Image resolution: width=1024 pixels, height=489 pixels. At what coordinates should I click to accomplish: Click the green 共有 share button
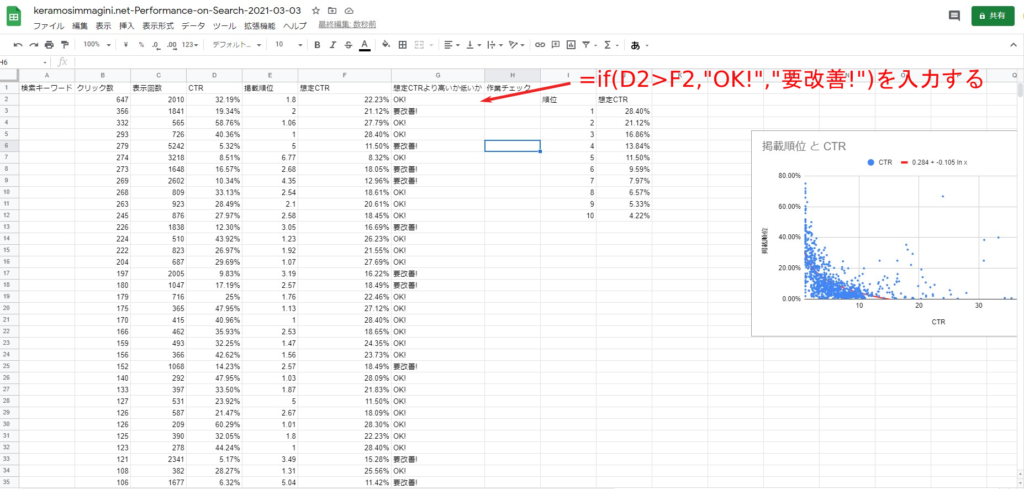(990, 16)
